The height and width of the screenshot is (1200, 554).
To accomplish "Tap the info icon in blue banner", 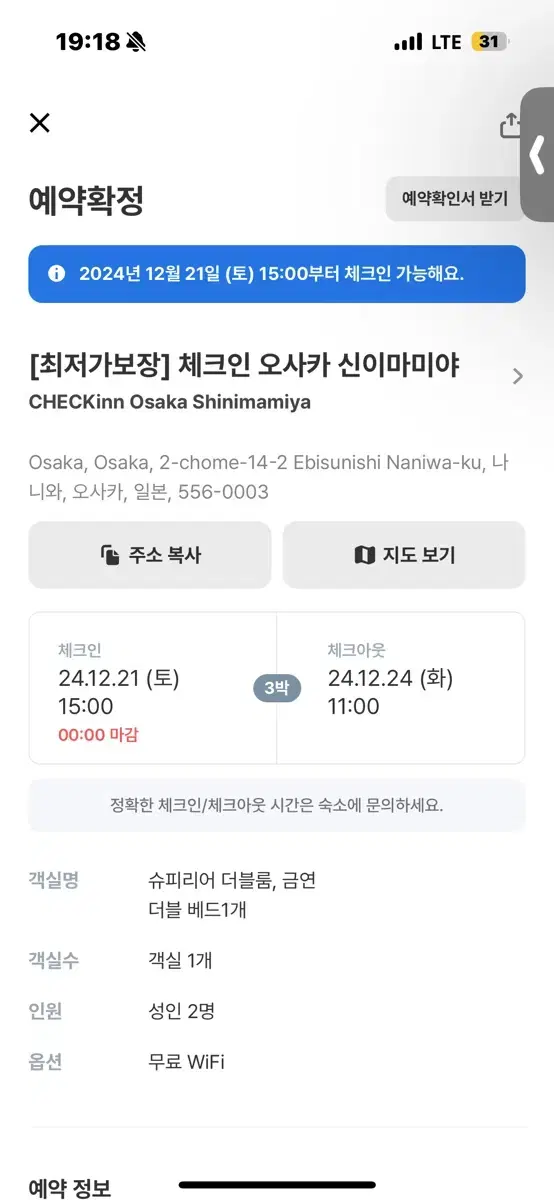I will 56,273.
